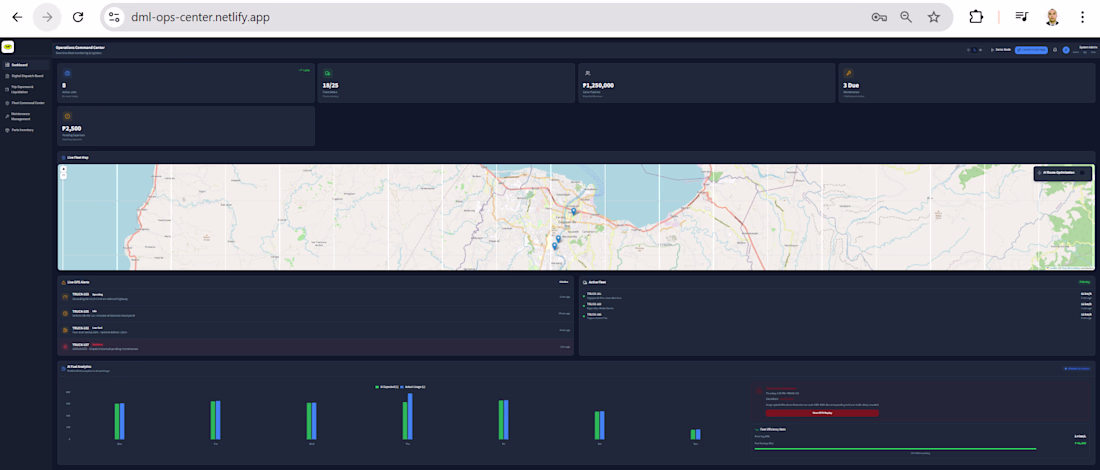
Task: Select Parts Inventory sidebar item
Action: pyautogui.click(x=22, y=130)
